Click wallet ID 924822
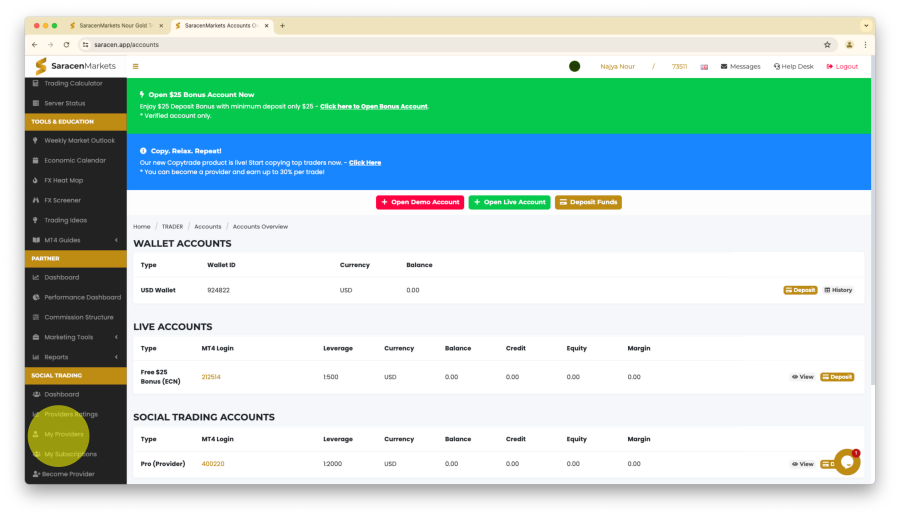 click(219, 290)
